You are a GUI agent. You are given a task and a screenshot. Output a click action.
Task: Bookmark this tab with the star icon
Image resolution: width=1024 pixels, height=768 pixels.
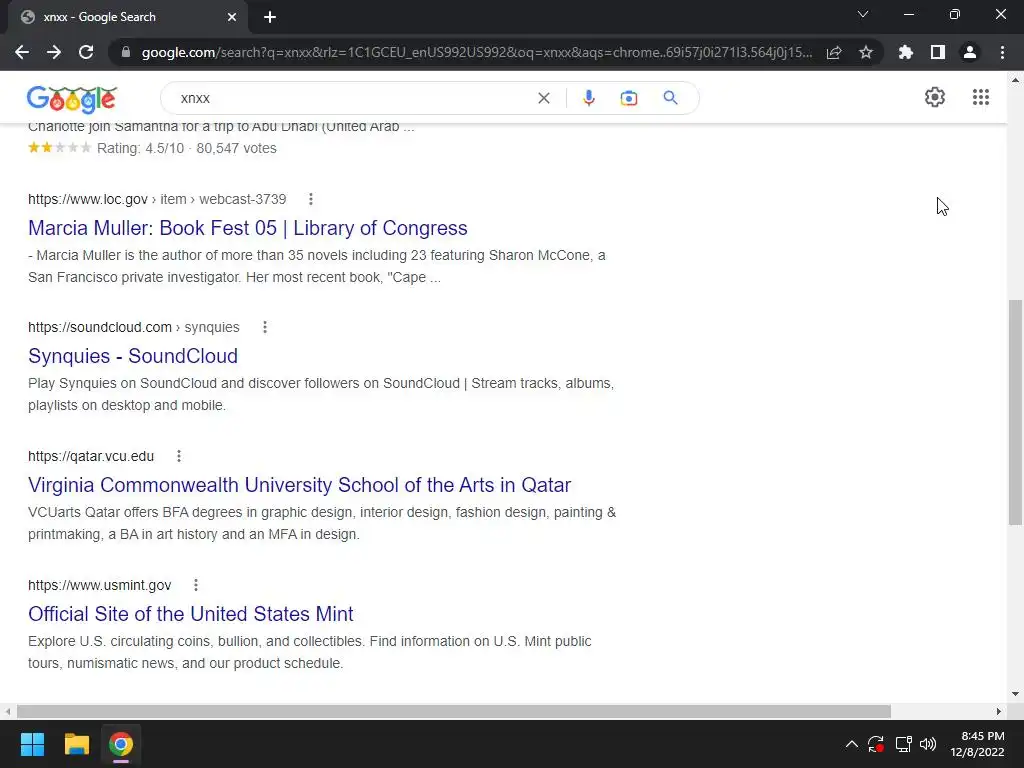click(866, 52)
